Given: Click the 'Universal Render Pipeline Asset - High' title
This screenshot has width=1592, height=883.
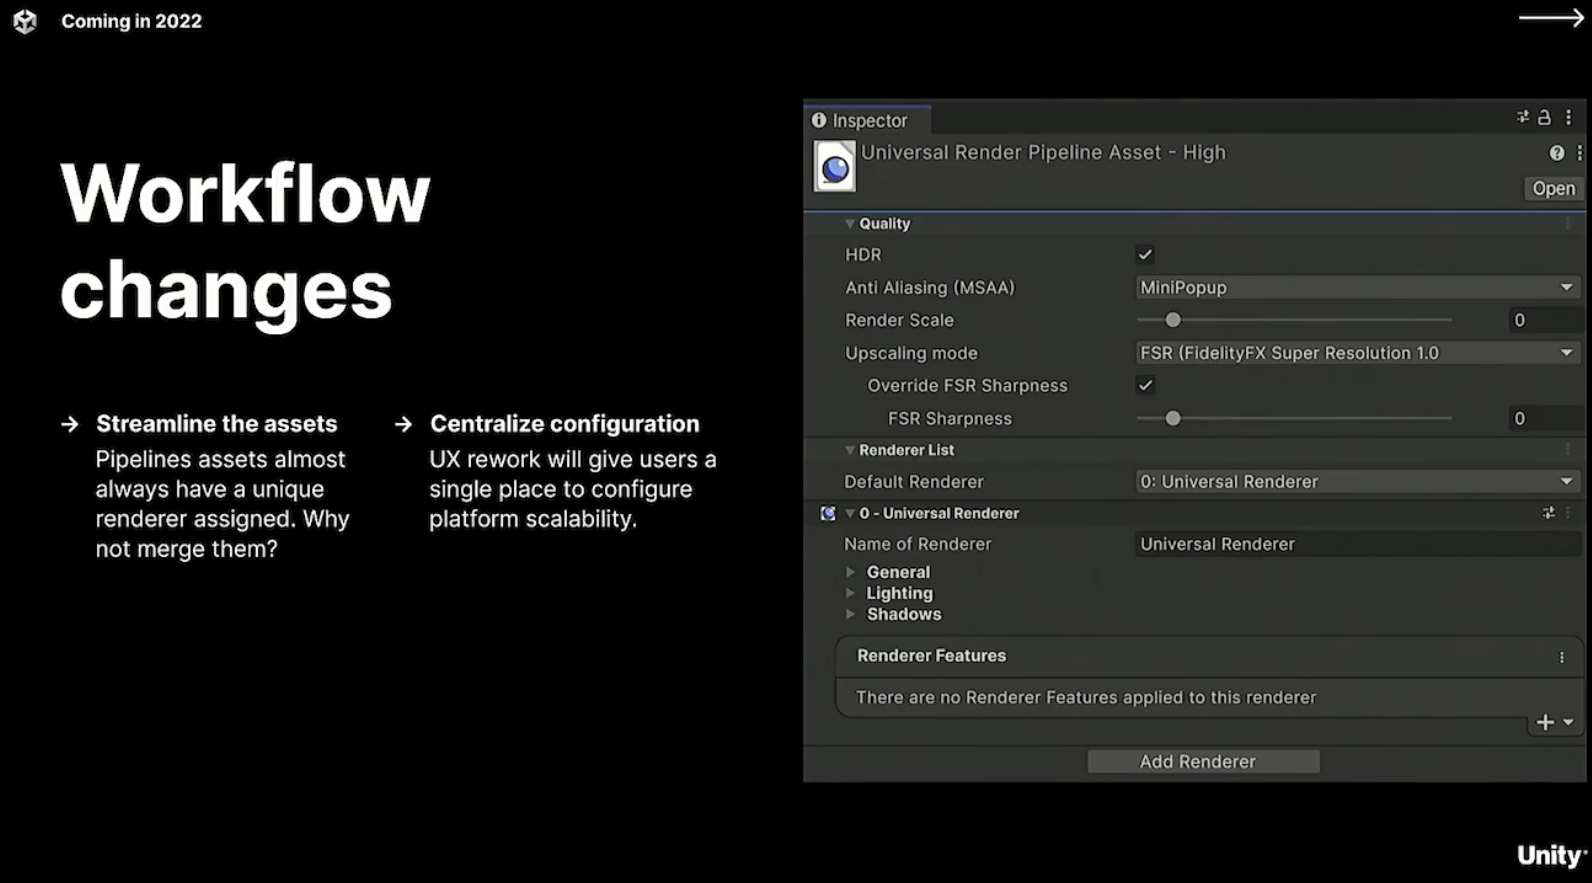Looking at the screenshot, I should [x=1043, y=153].
